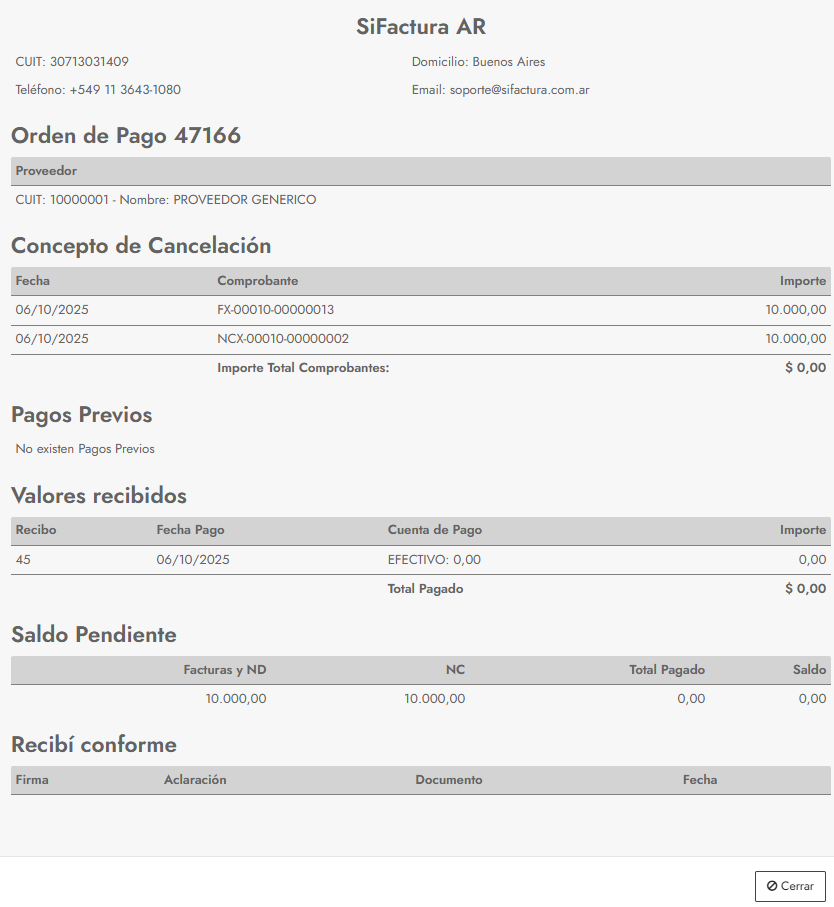Click the Cuenta de Pago column header
The width and height of the screenshot is (834, 907).
tap(434, 530)
